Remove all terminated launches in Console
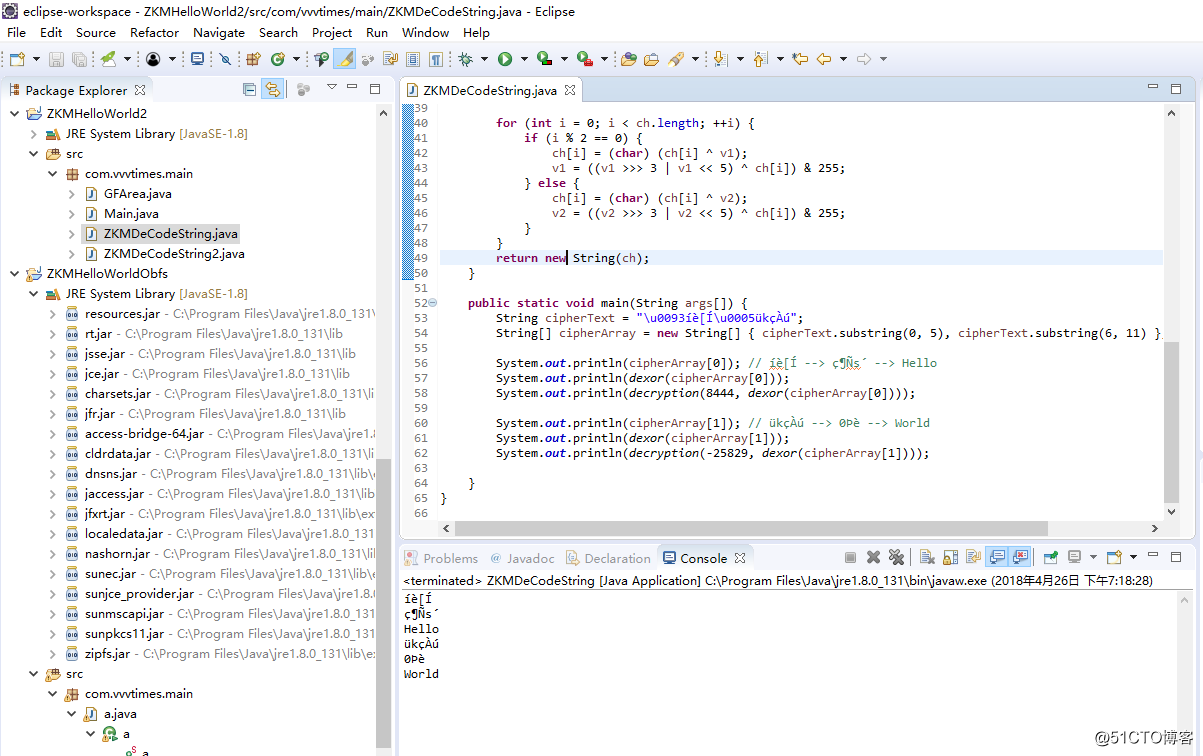The width and height of the screenshot is (1203, 756). click(x=896, y=558)
